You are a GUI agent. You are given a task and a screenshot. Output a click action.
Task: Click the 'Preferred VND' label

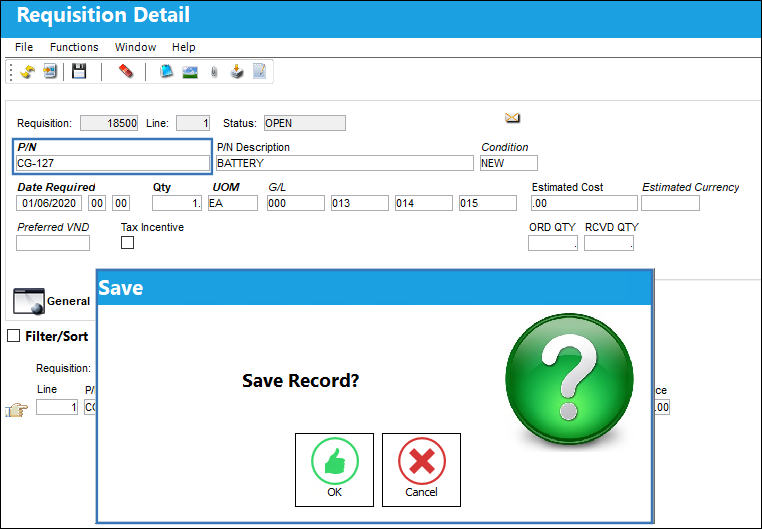tap(53, 227)
